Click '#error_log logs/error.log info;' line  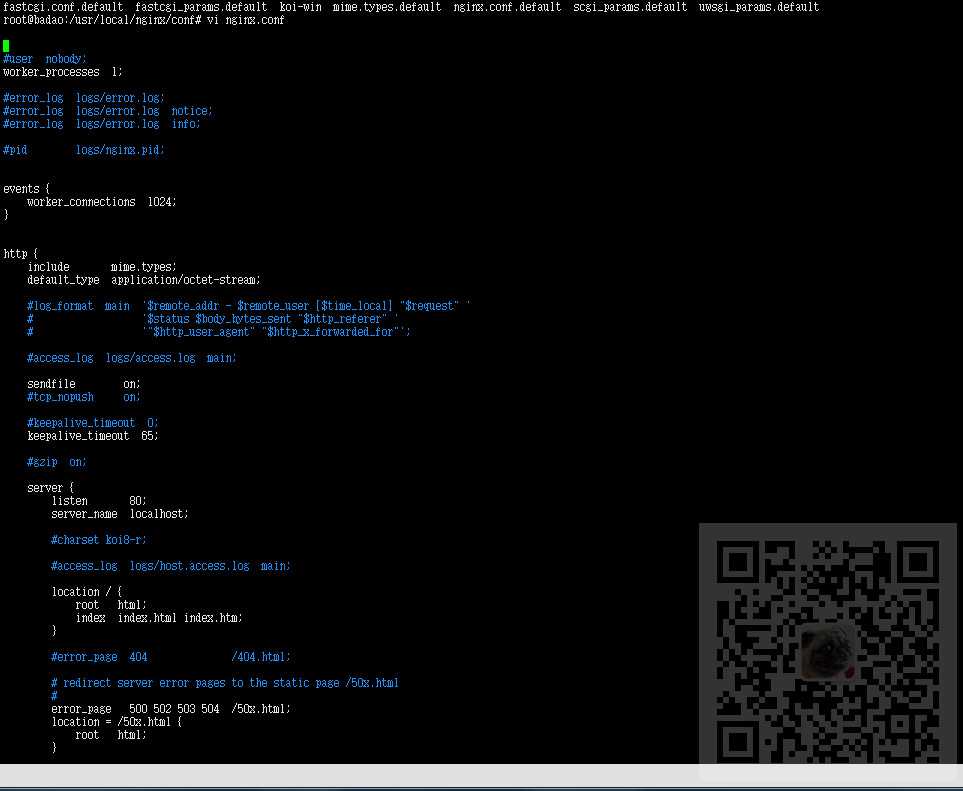(x=102, y=124)
